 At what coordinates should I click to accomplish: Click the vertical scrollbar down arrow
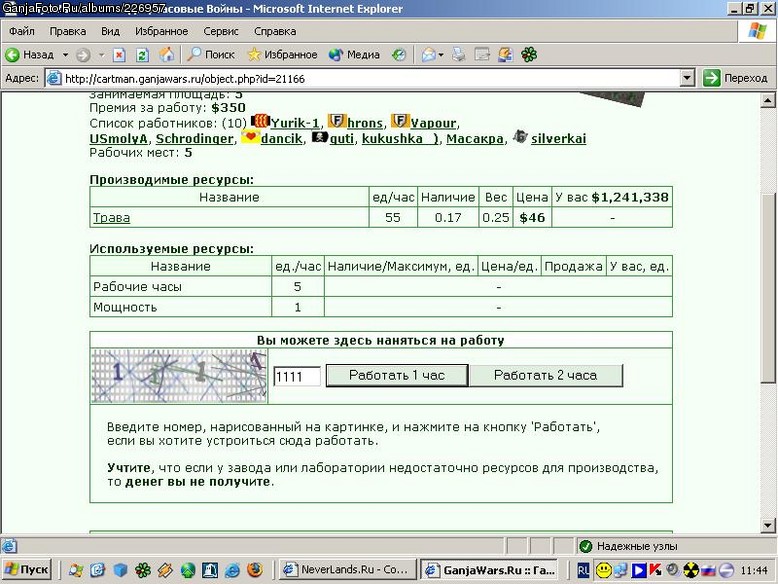(x=768, y=525)
